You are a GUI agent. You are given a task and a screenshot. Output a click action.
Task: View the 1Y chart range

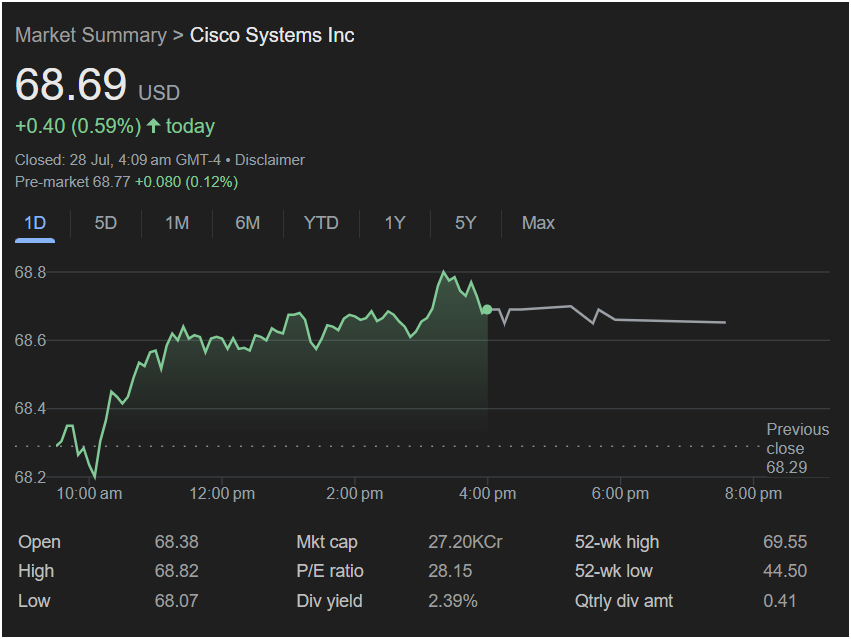point(395,223)
